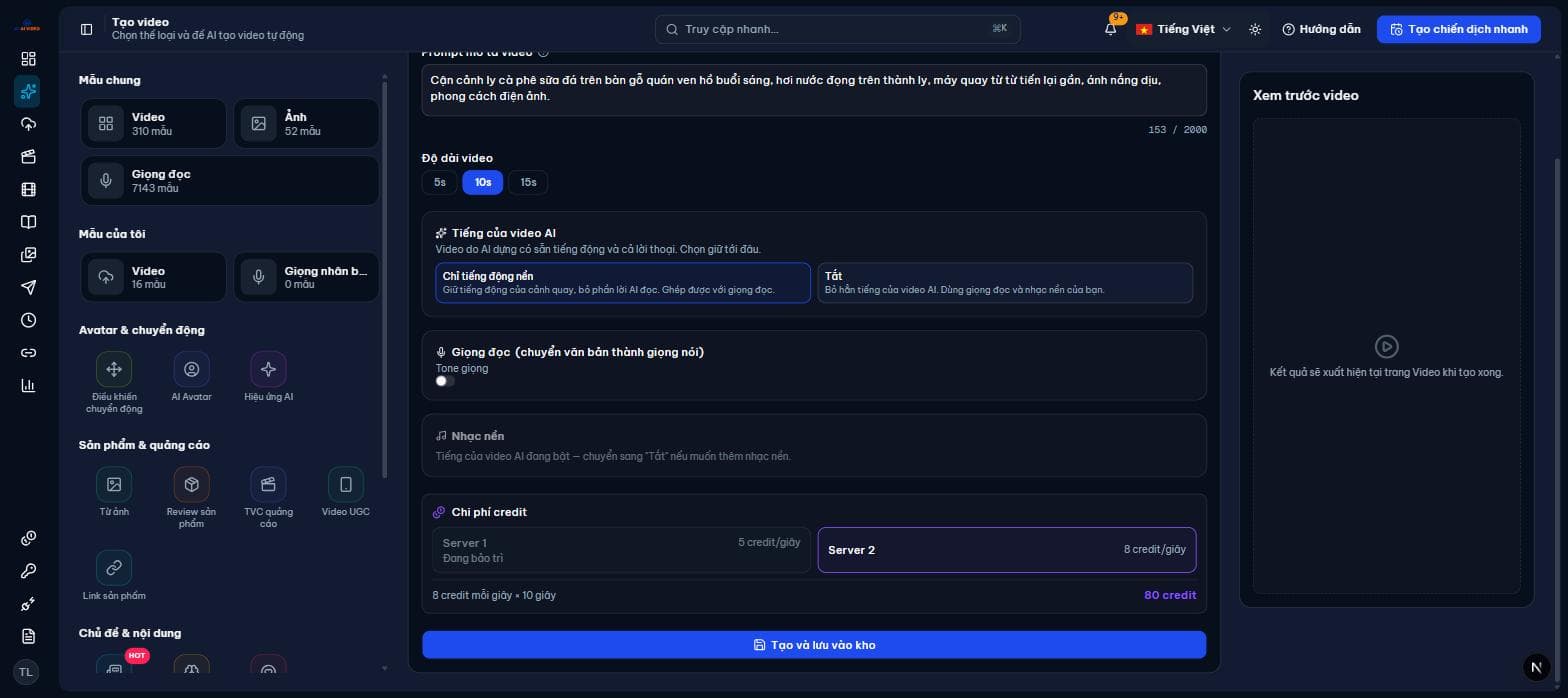Open the dashboard grid icon in left rail
Viewport: 1568px width, 698px height.
pos(28,59)
